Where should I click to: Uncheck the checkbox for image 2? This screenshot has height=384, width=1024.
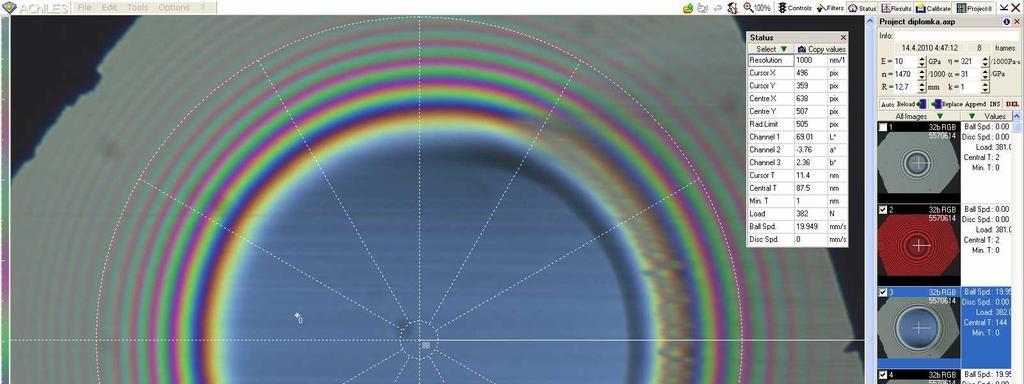coord(883,209)
